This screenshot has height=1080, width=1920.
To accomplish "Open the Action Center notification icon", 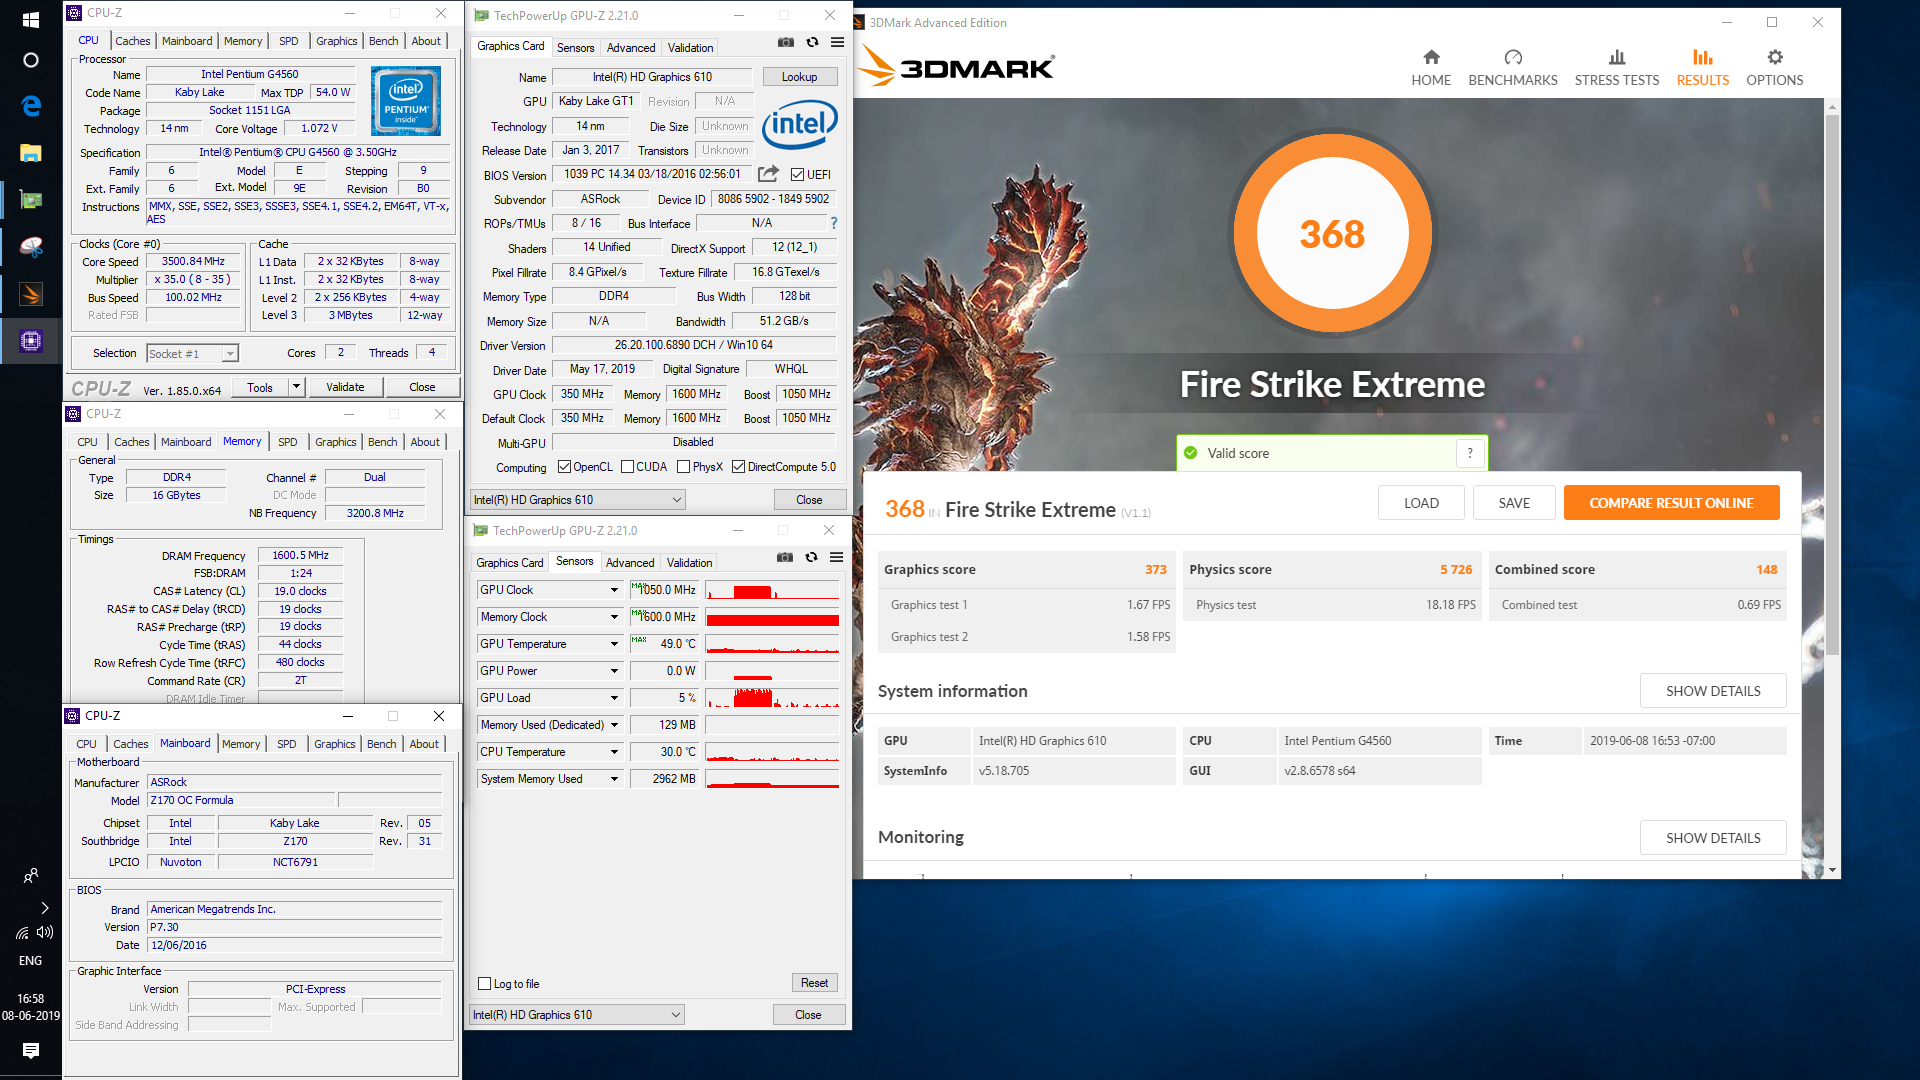I will [x=30, y=1051].
